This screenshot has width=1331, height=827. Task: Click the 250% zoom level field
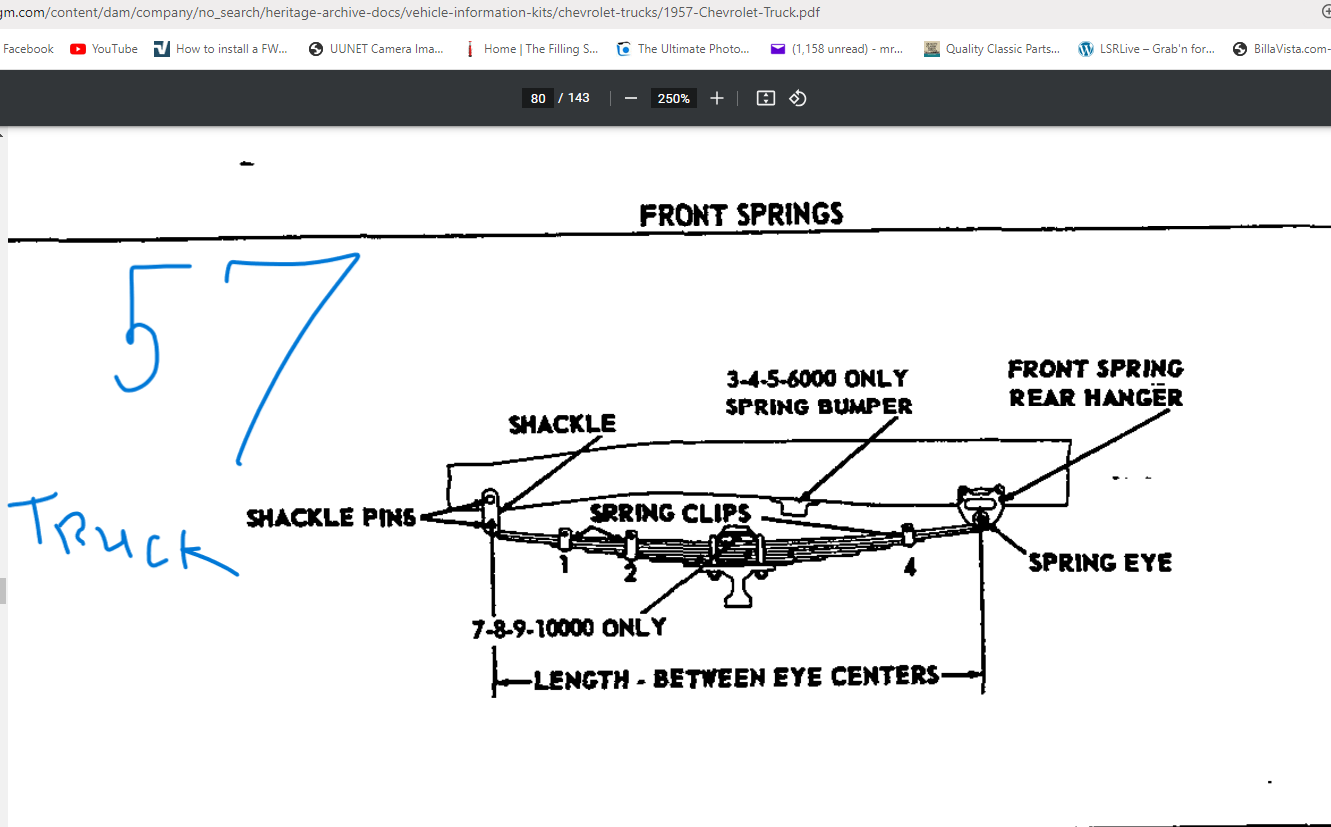click(x=673, y=98)
